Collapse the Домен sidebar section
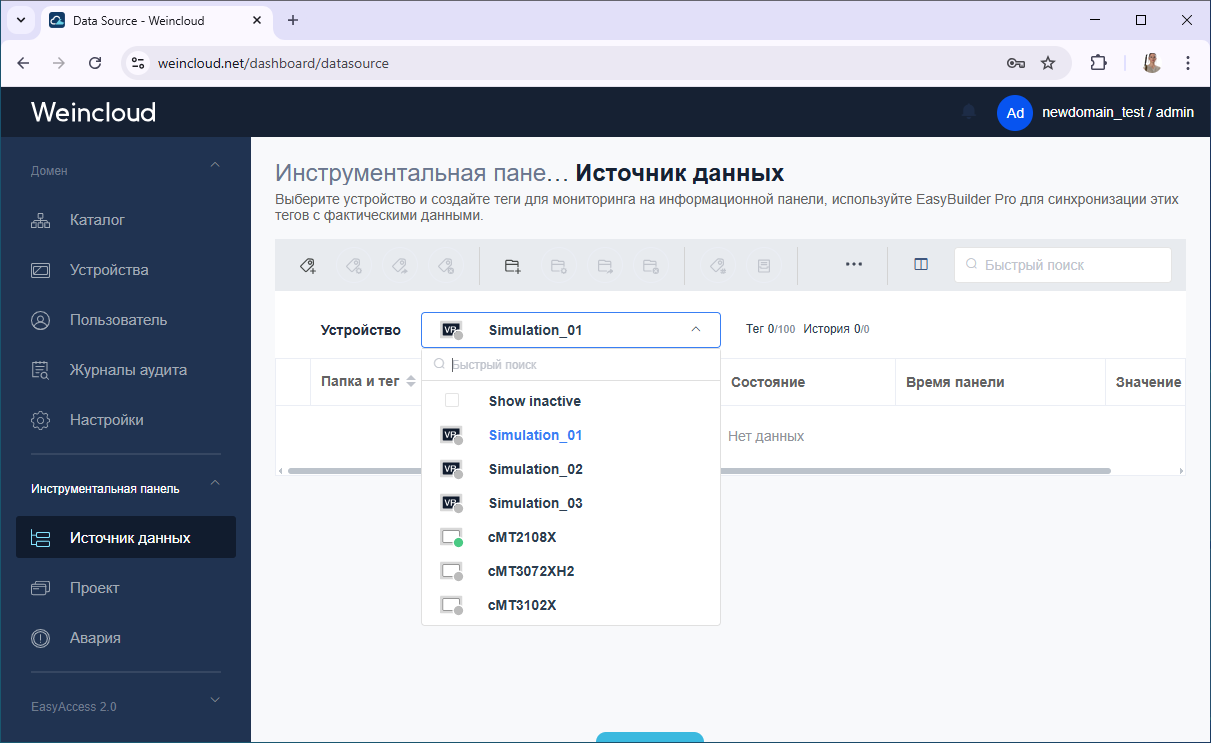This screenshot has height=743, width=1211. coord(214,166)
